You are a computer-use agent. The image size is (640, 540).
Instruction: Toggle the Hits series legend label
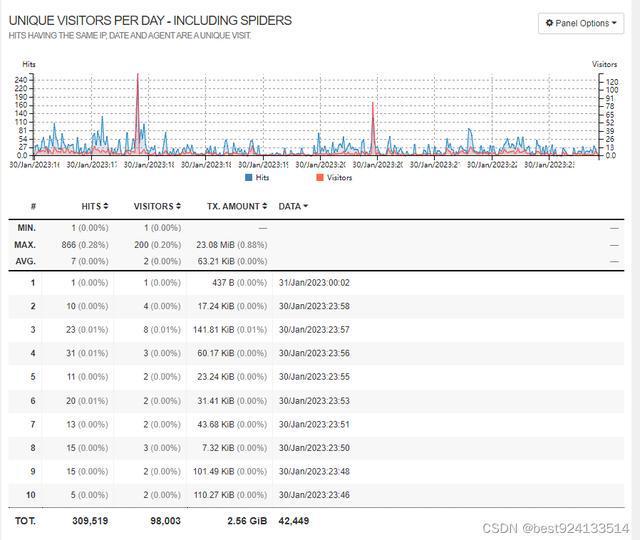pyautogui.click(x=263, y=177)
